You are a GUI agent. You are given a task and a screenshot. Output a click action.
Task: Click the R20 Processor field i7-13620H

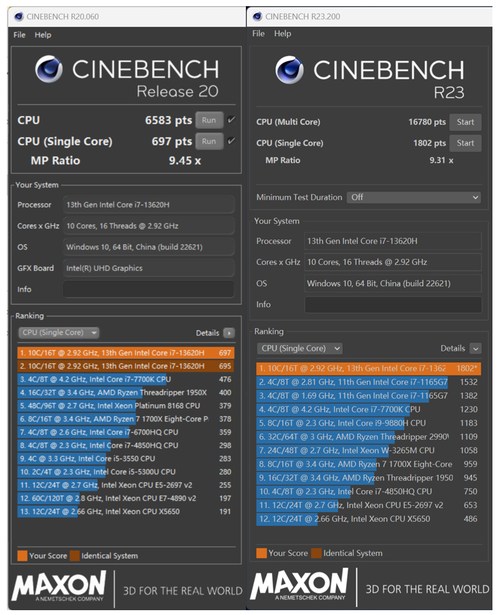pyautogui.click(x=149, y=205)
